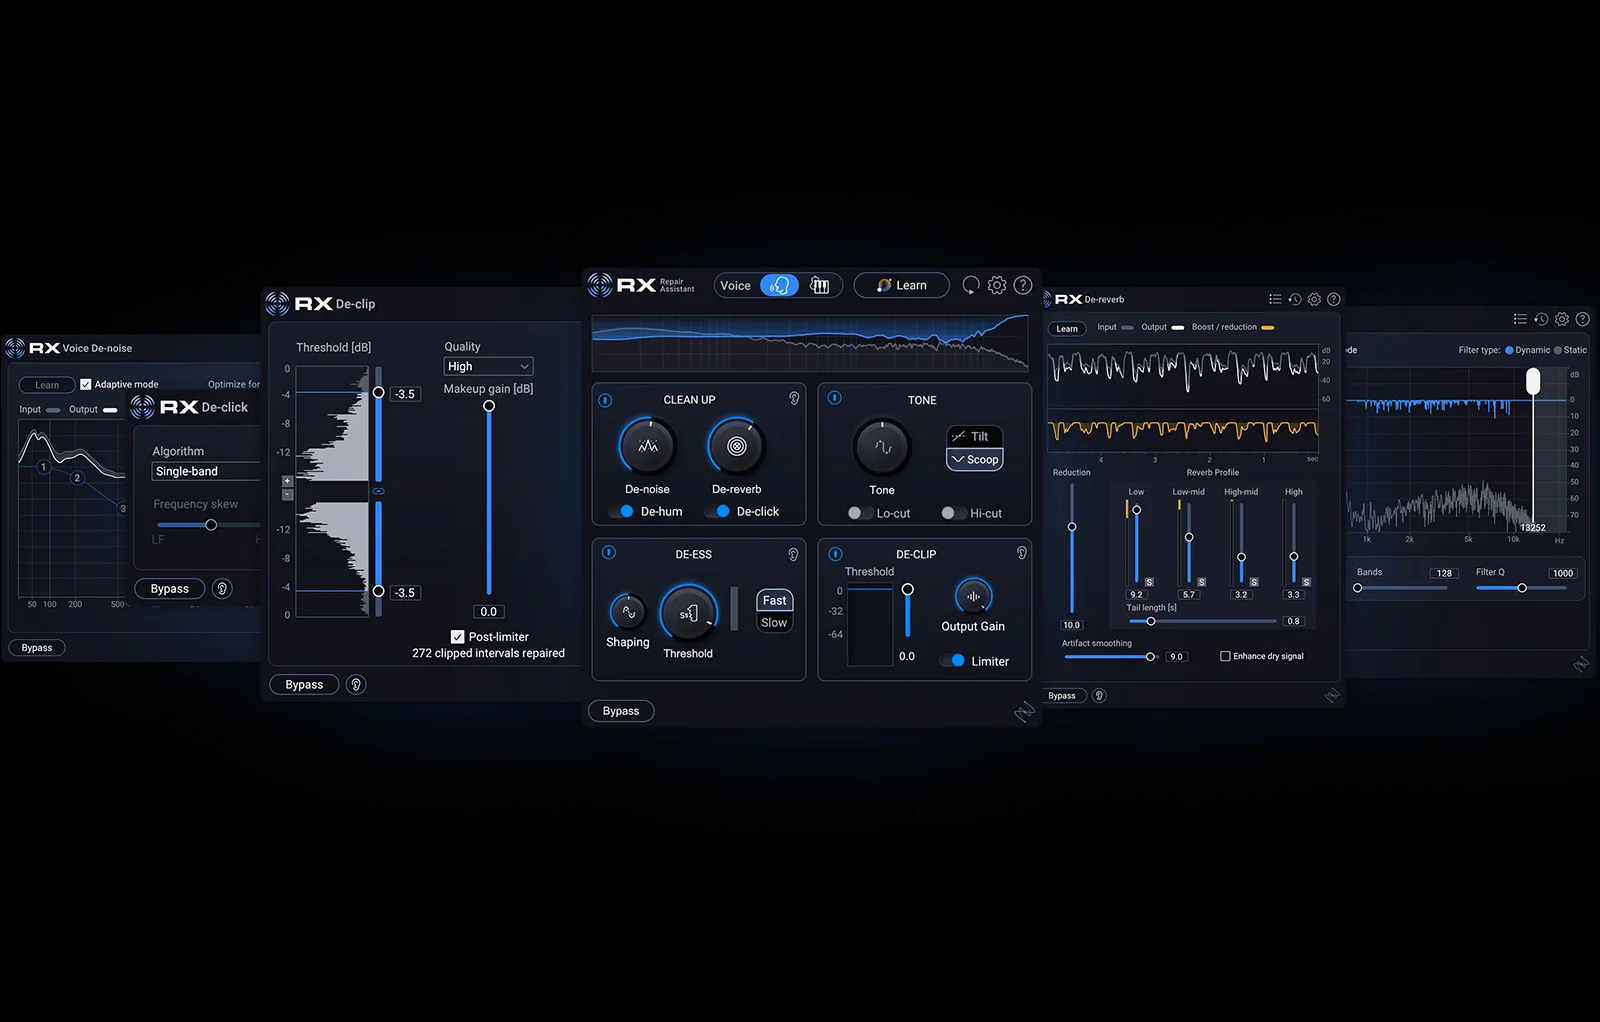Choose Fast de-ess speed

[x=775, y=600]
